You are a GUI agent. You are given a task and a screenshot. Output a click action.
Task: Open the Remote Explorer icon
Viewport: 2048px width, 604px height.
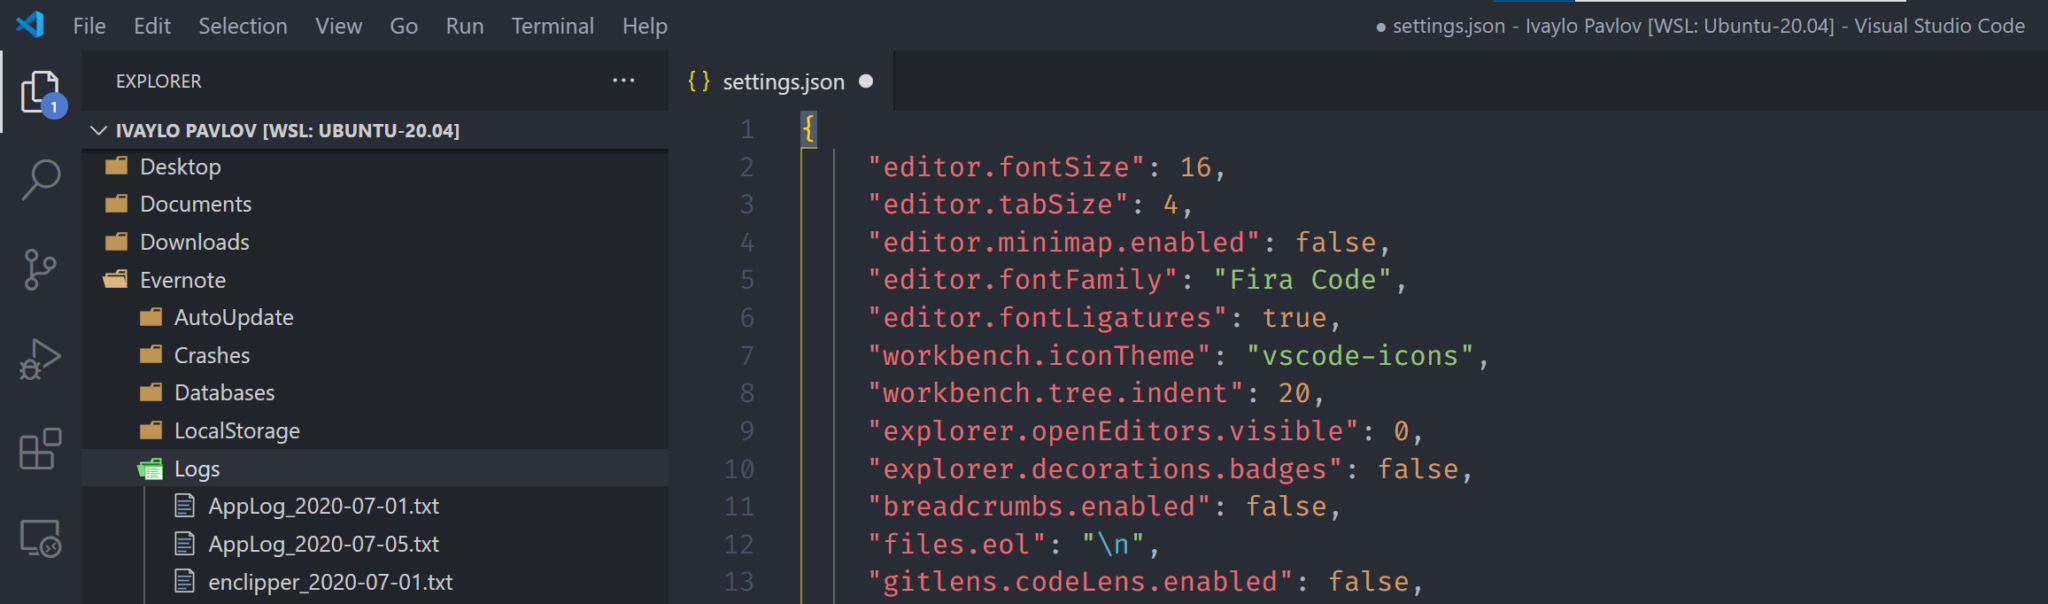point(41,538)
